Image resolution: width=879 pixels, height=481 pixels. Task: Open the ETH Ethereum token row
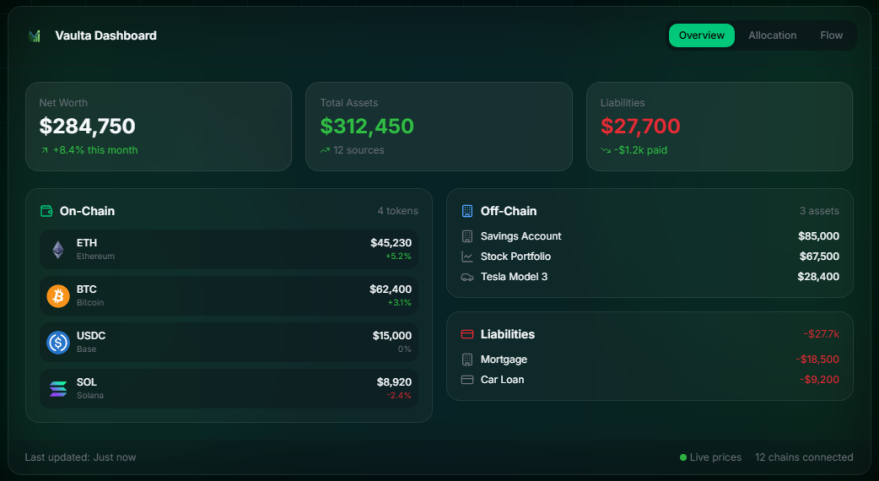229,249
